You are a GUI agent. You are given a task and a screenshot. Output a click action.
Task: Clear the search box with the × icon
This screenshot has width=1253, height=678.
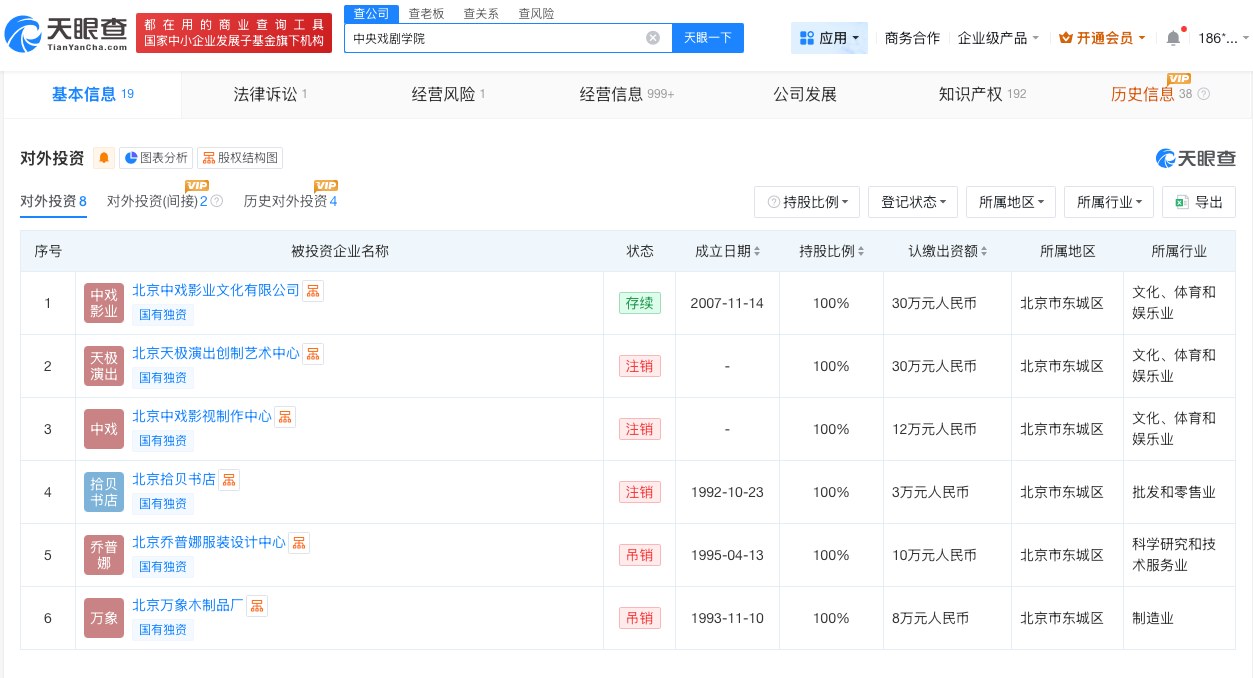653,38
